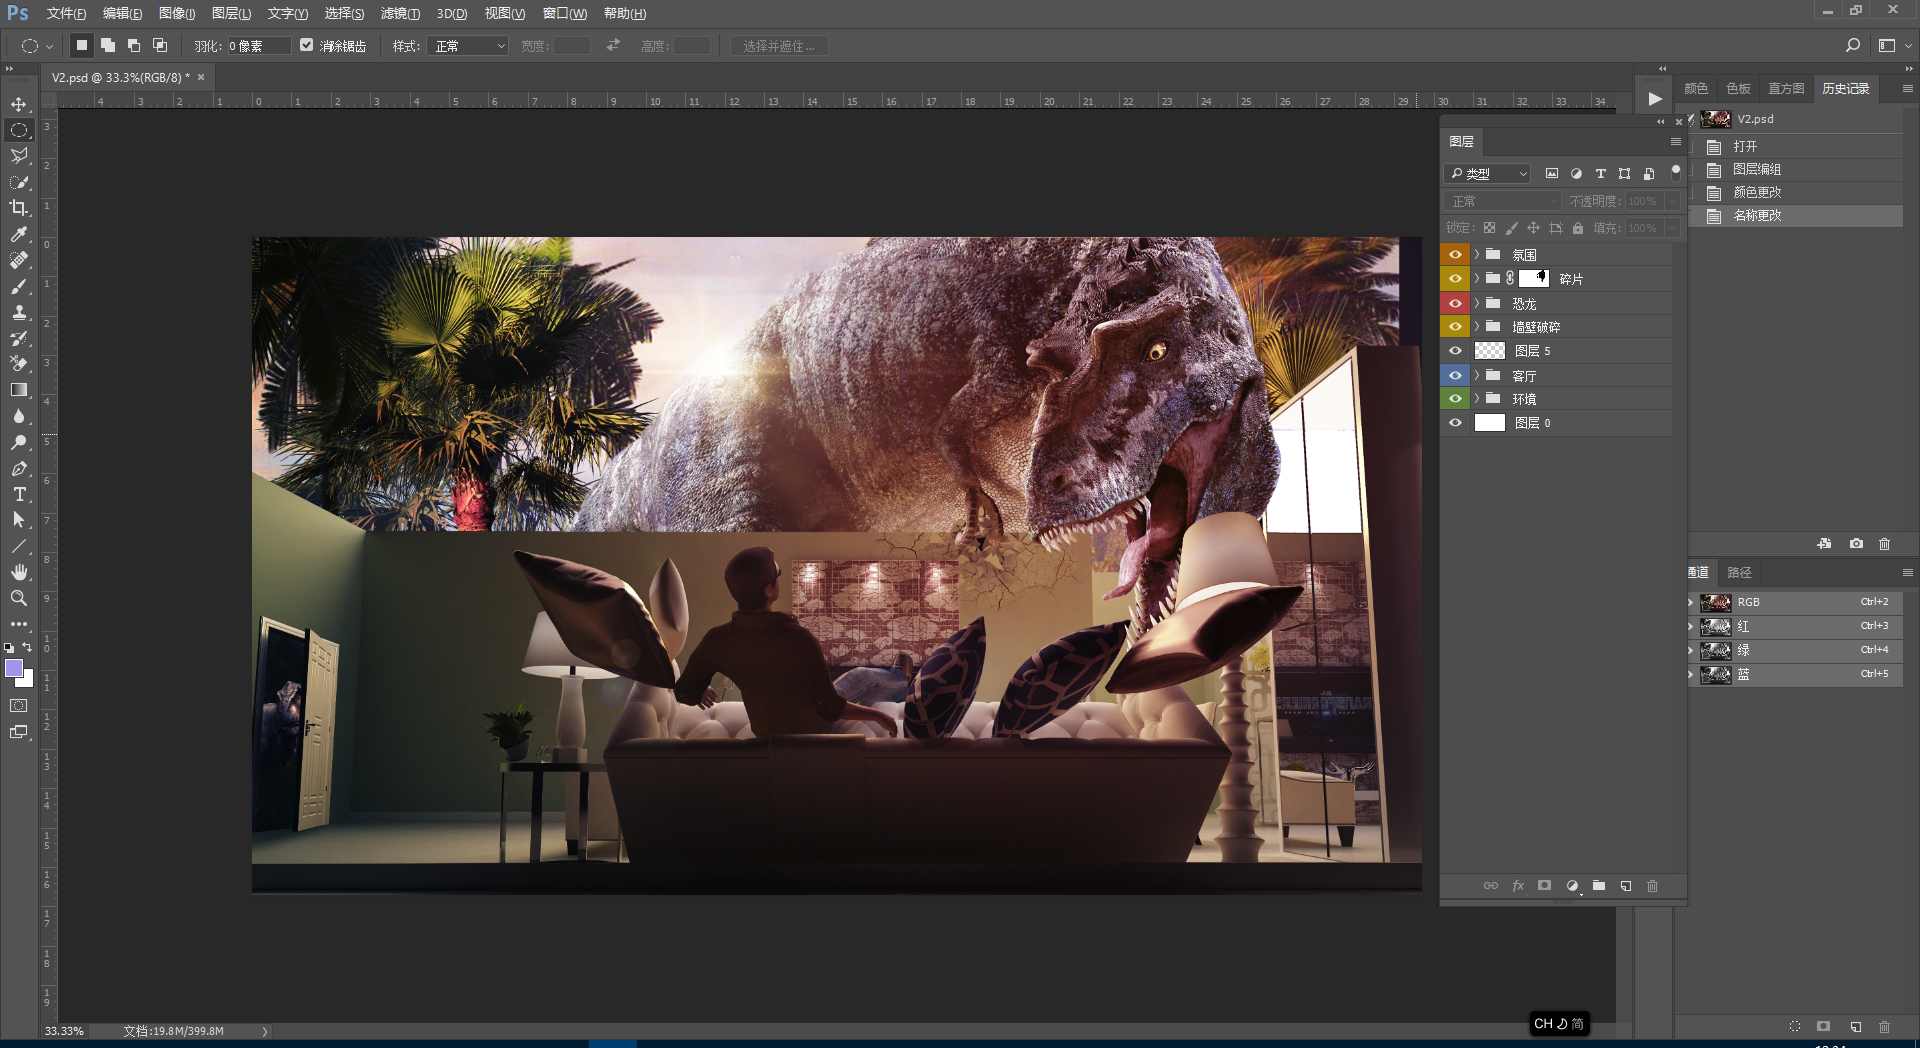Select the 红 channel
The image size is (1920, 1048).
pyautogui.click(x=1796, y=626)
